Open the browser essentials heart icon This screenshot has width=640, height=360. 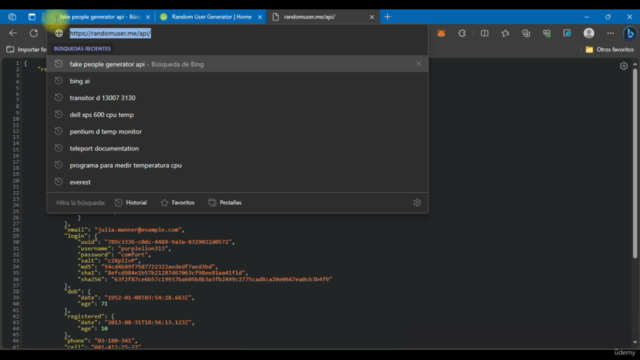pos(547,33)
